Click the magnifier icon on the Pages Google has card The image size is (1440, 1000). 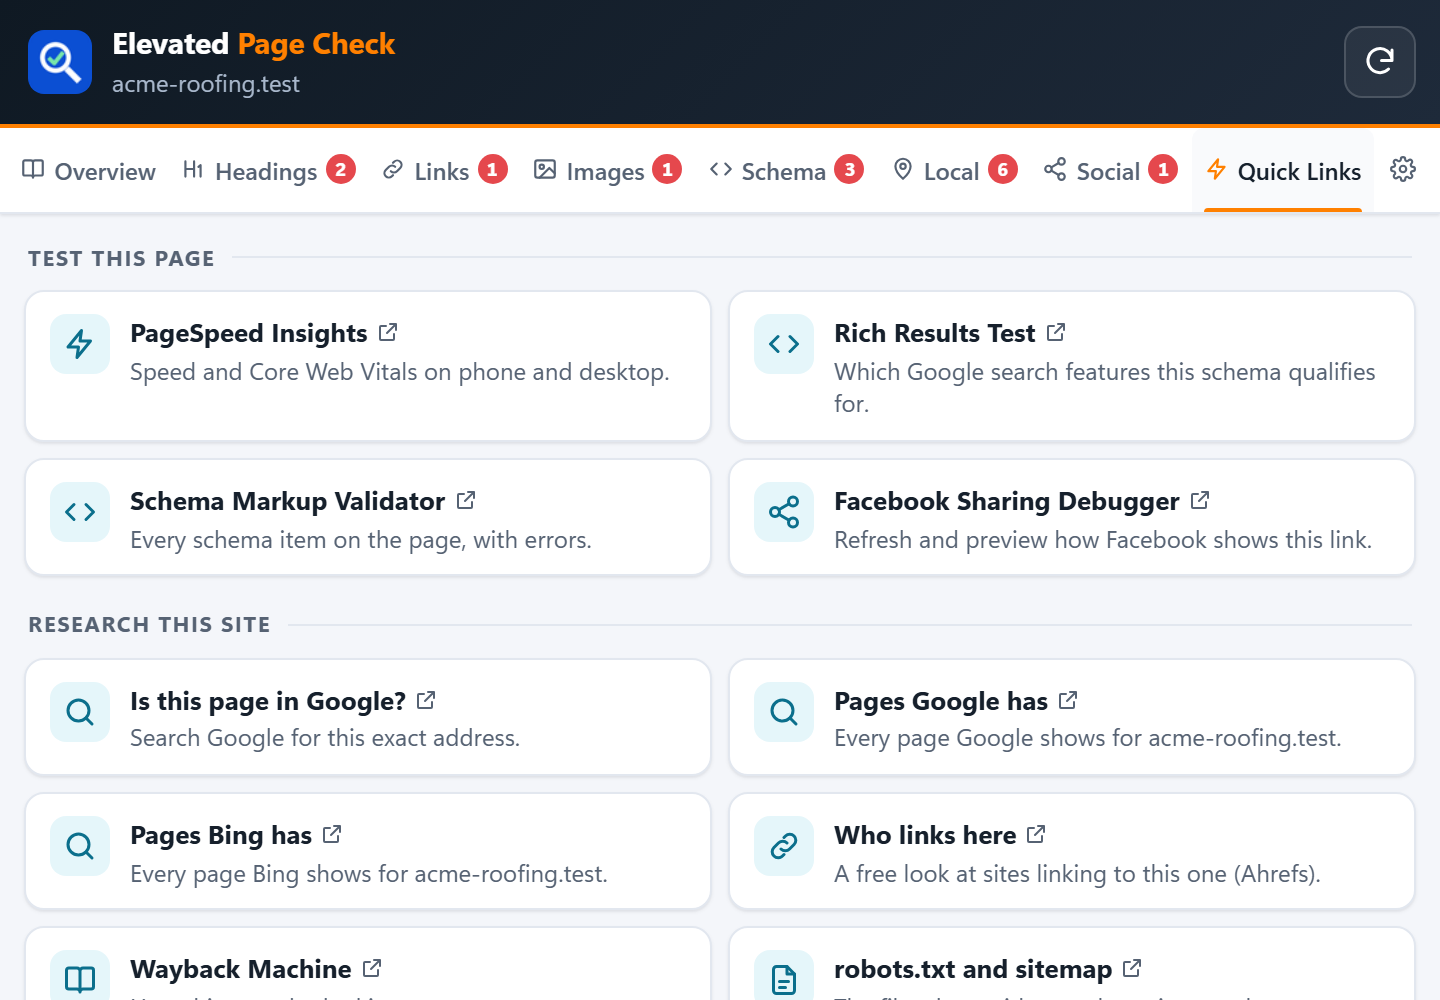pyautogui.click(x=784, y=712)
